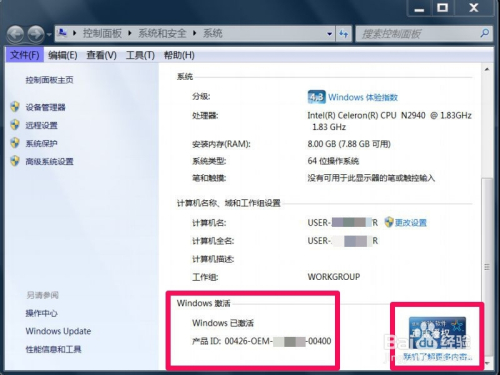This screenshot has width=500, height=375.
Task: Click the Back navigation arrow button
Action: 15,34
